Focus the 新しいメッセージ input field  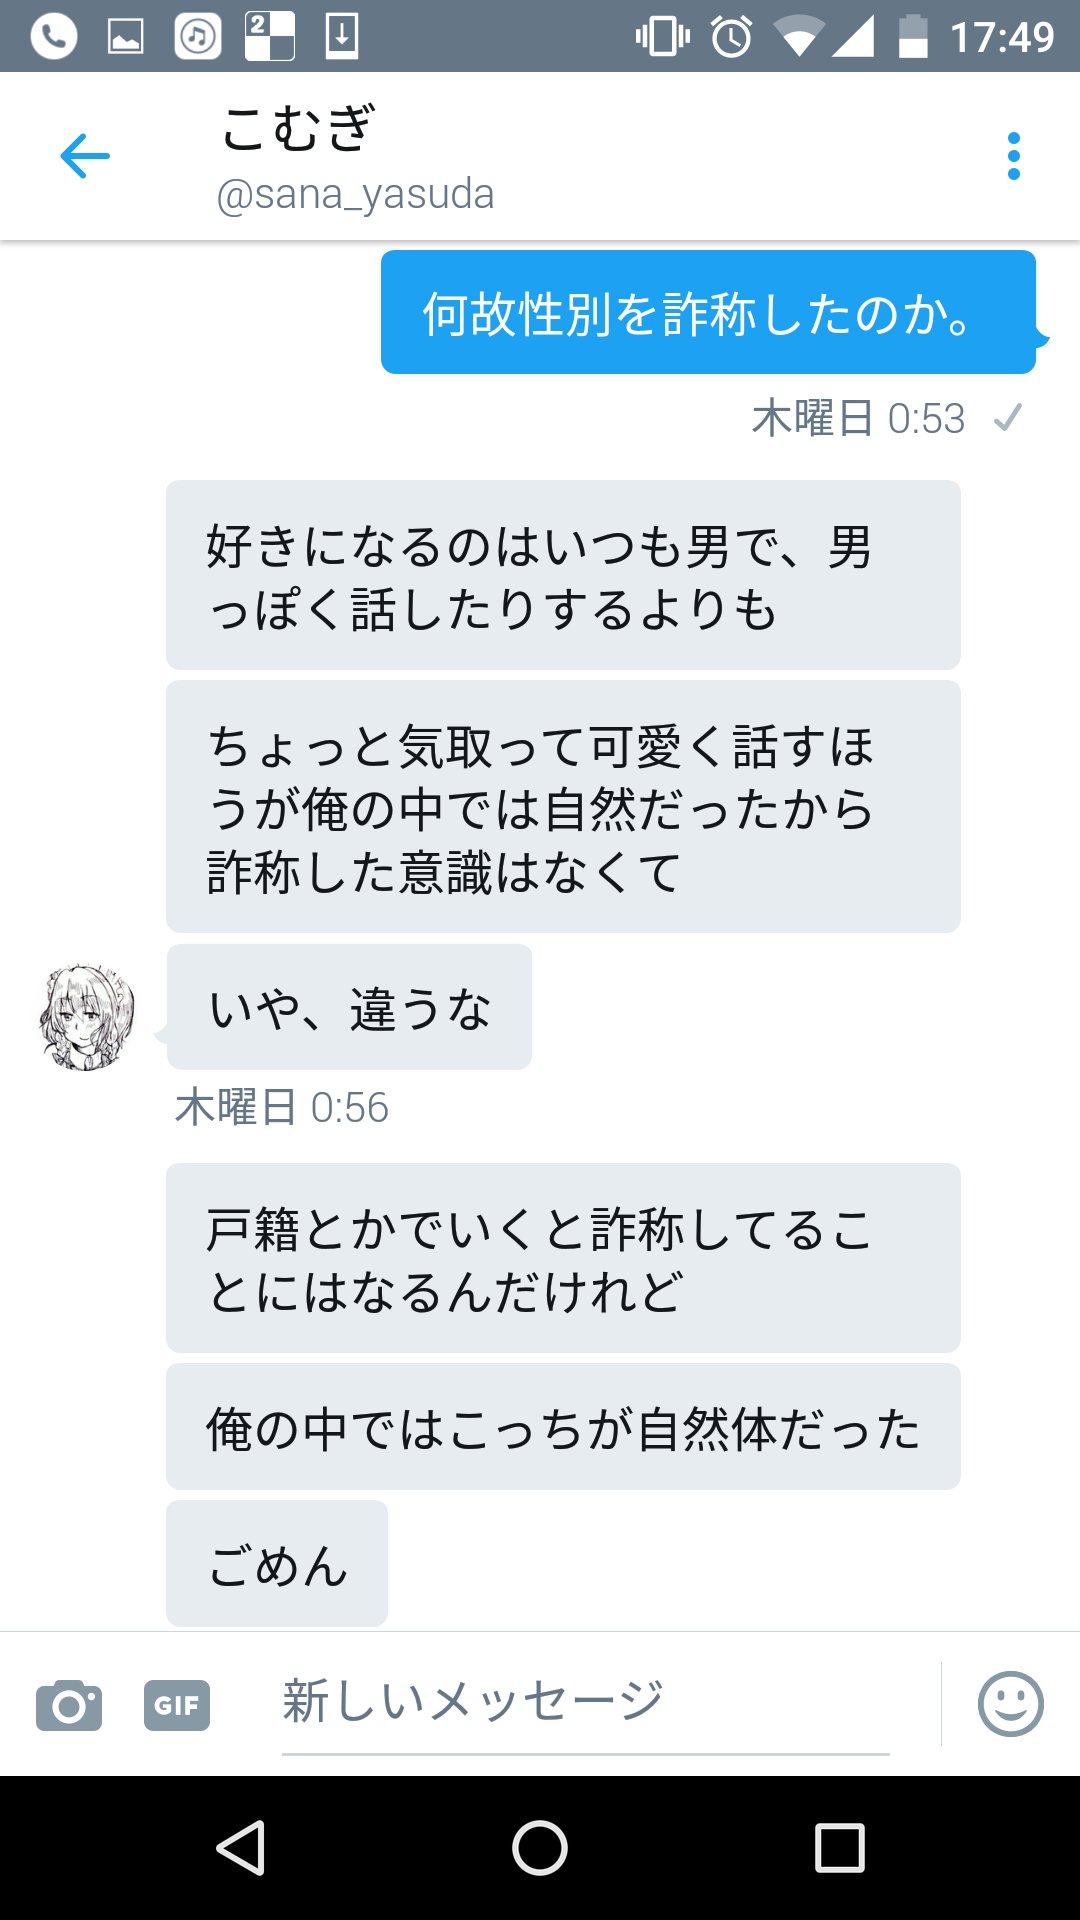pos(585,1704)
